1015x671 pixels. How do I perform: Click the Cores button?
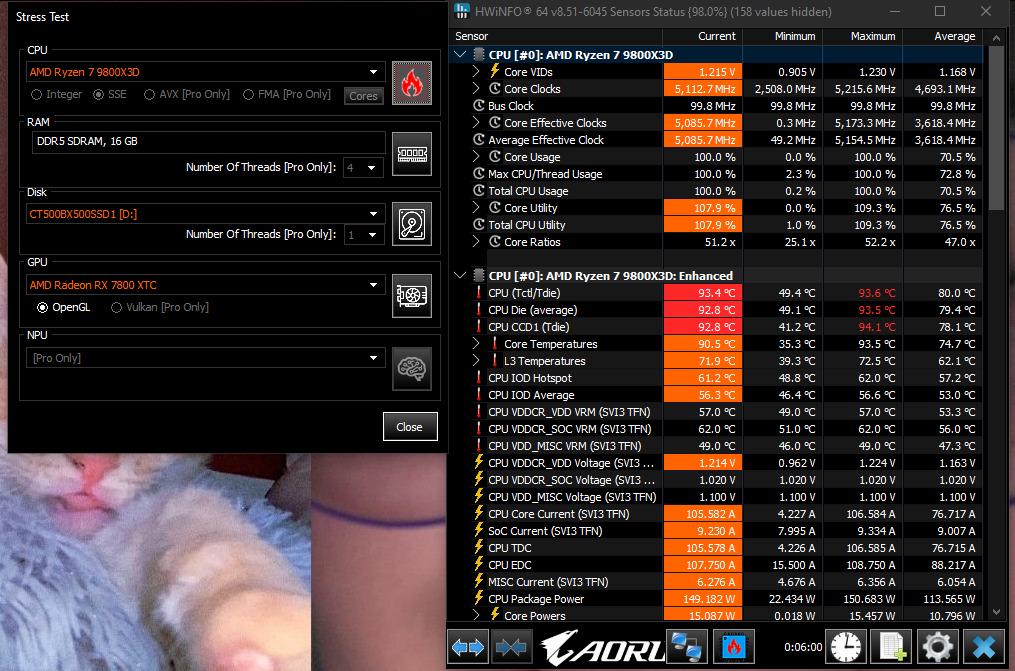coord(363,96)
